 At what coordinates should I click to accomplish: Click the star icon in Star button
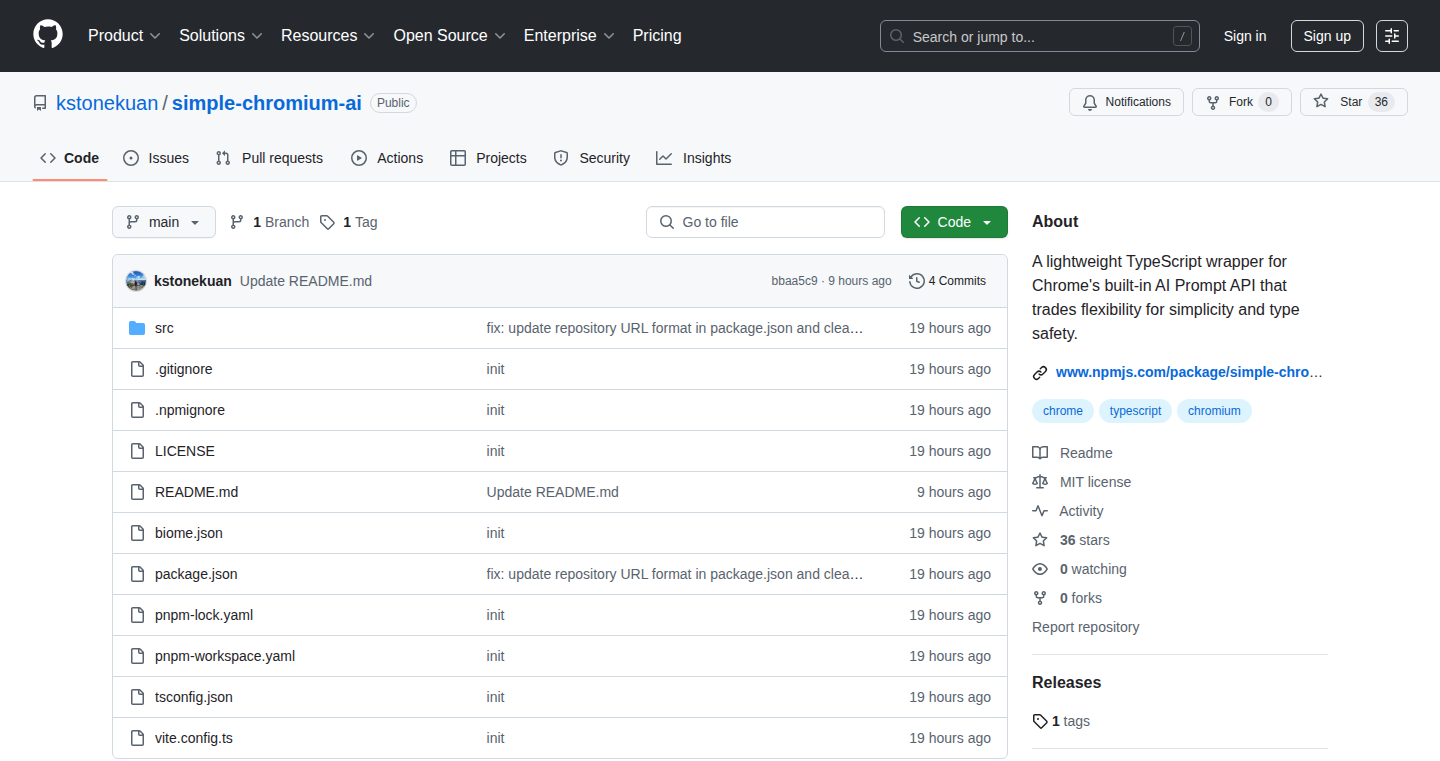1321,102
